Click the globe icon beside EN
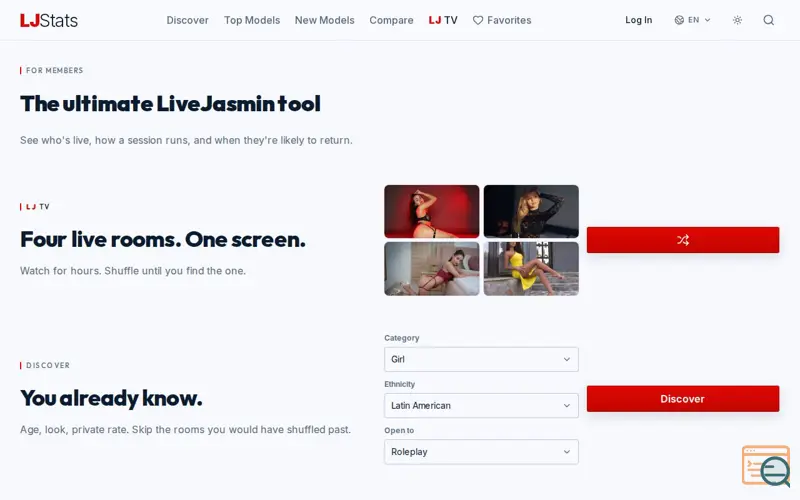Screen dimensions: 800x500 [x=679, y=20]
